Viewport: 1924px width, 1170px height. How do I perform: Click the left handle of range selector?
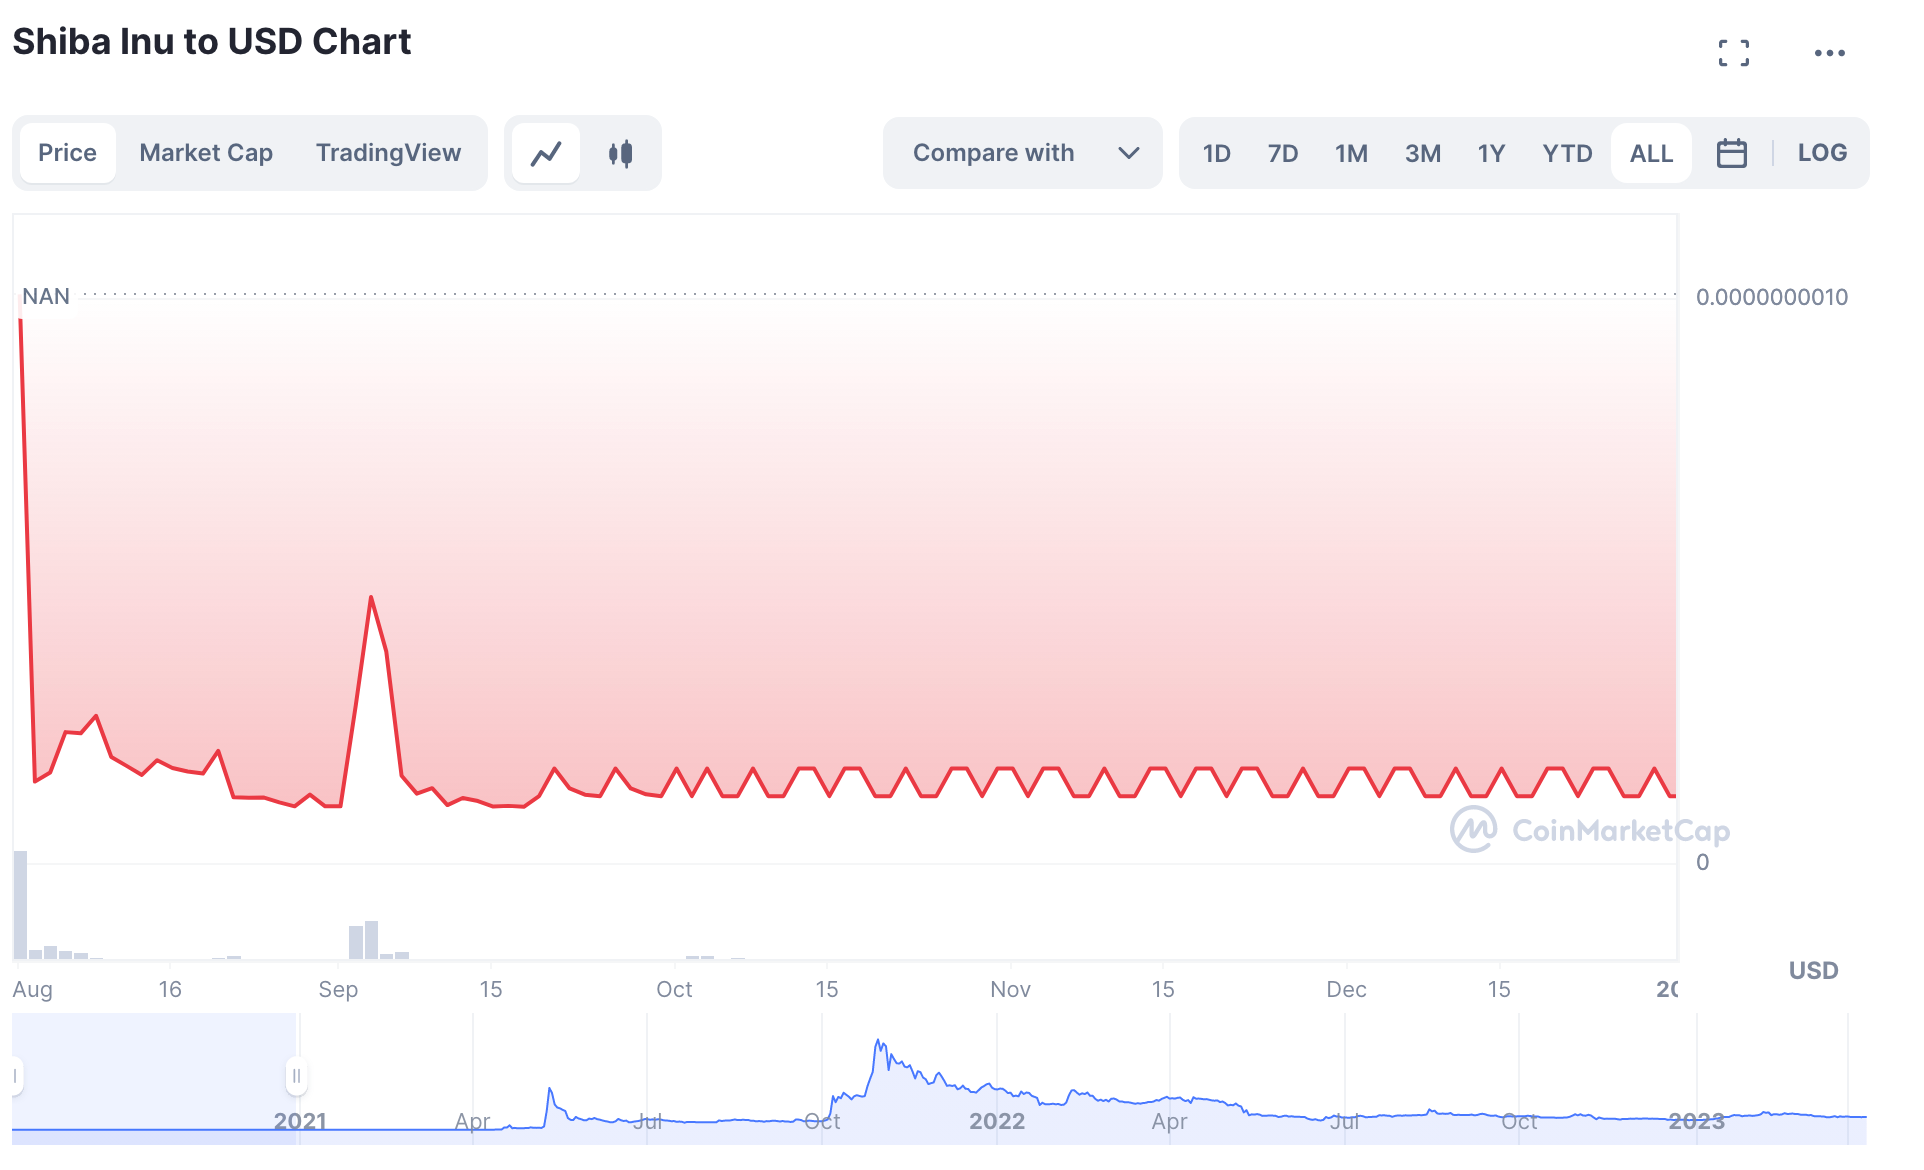[15, 1076]
